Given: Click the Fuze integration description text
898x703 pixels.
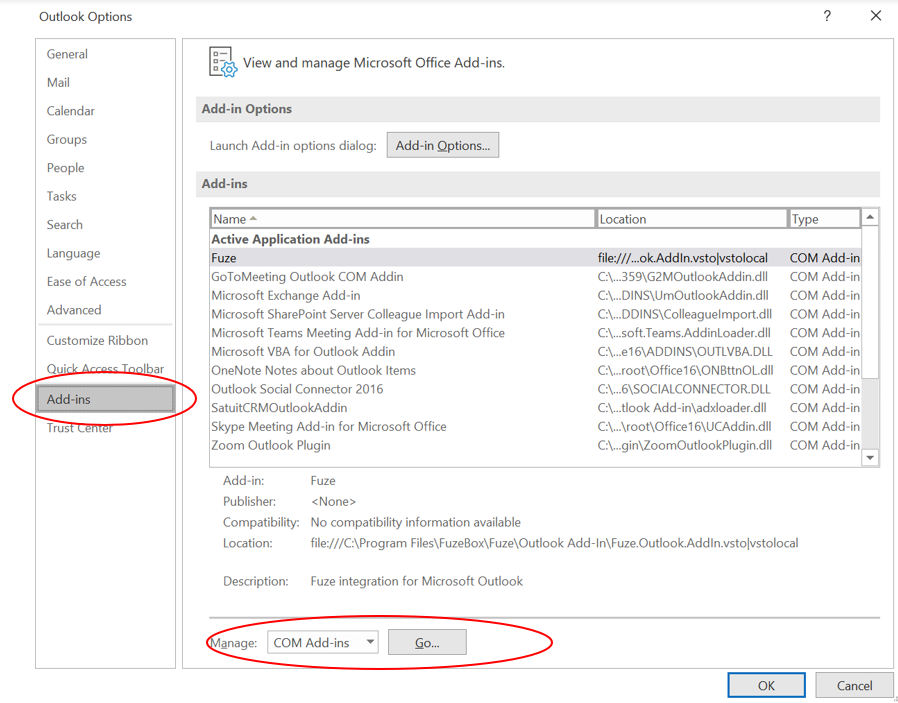Looking at the screenshot, I should coord(416,582).
